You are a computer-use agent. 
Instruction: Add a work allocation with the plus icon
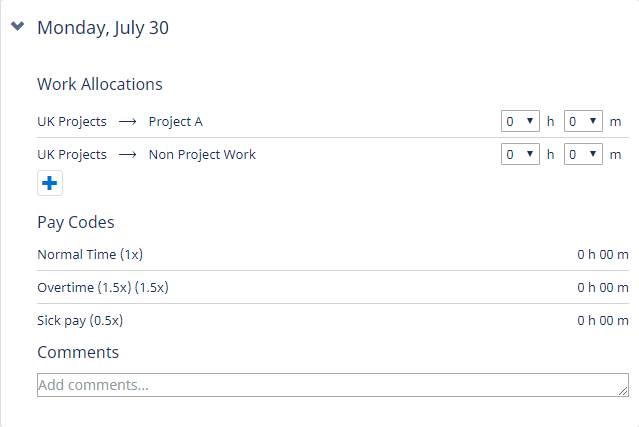tap(50, 184)
